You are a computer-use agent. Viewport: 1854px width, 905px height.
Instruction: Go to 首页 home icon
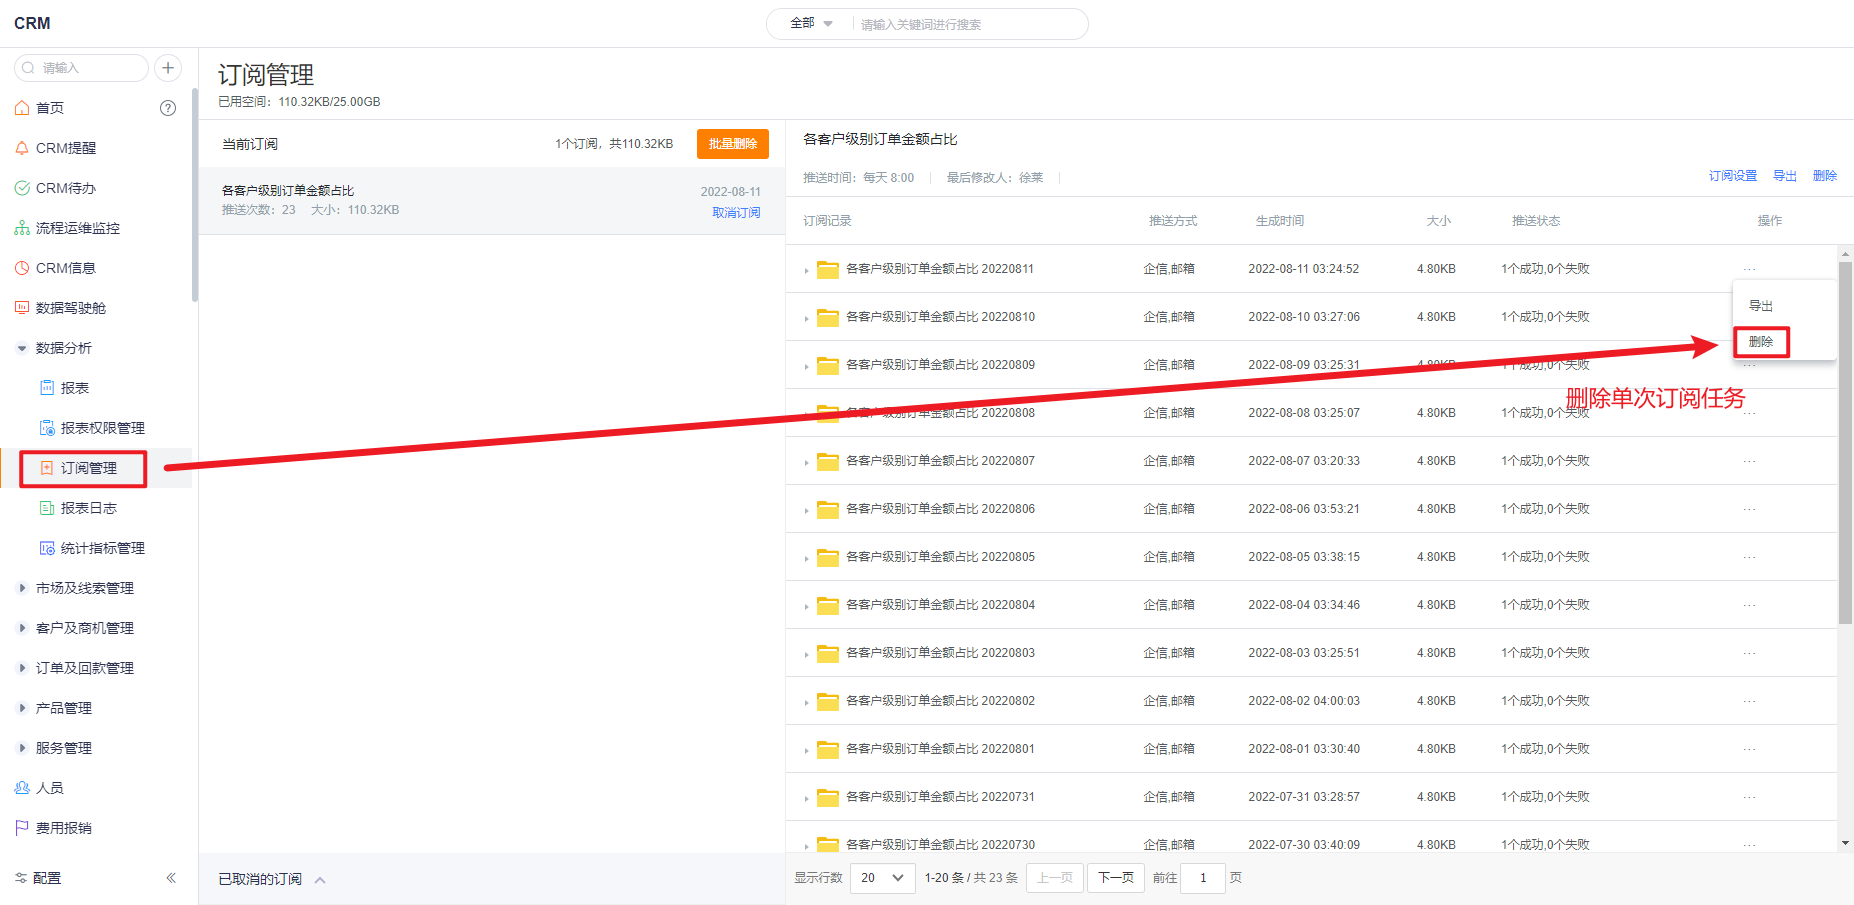tap(22, 108)
